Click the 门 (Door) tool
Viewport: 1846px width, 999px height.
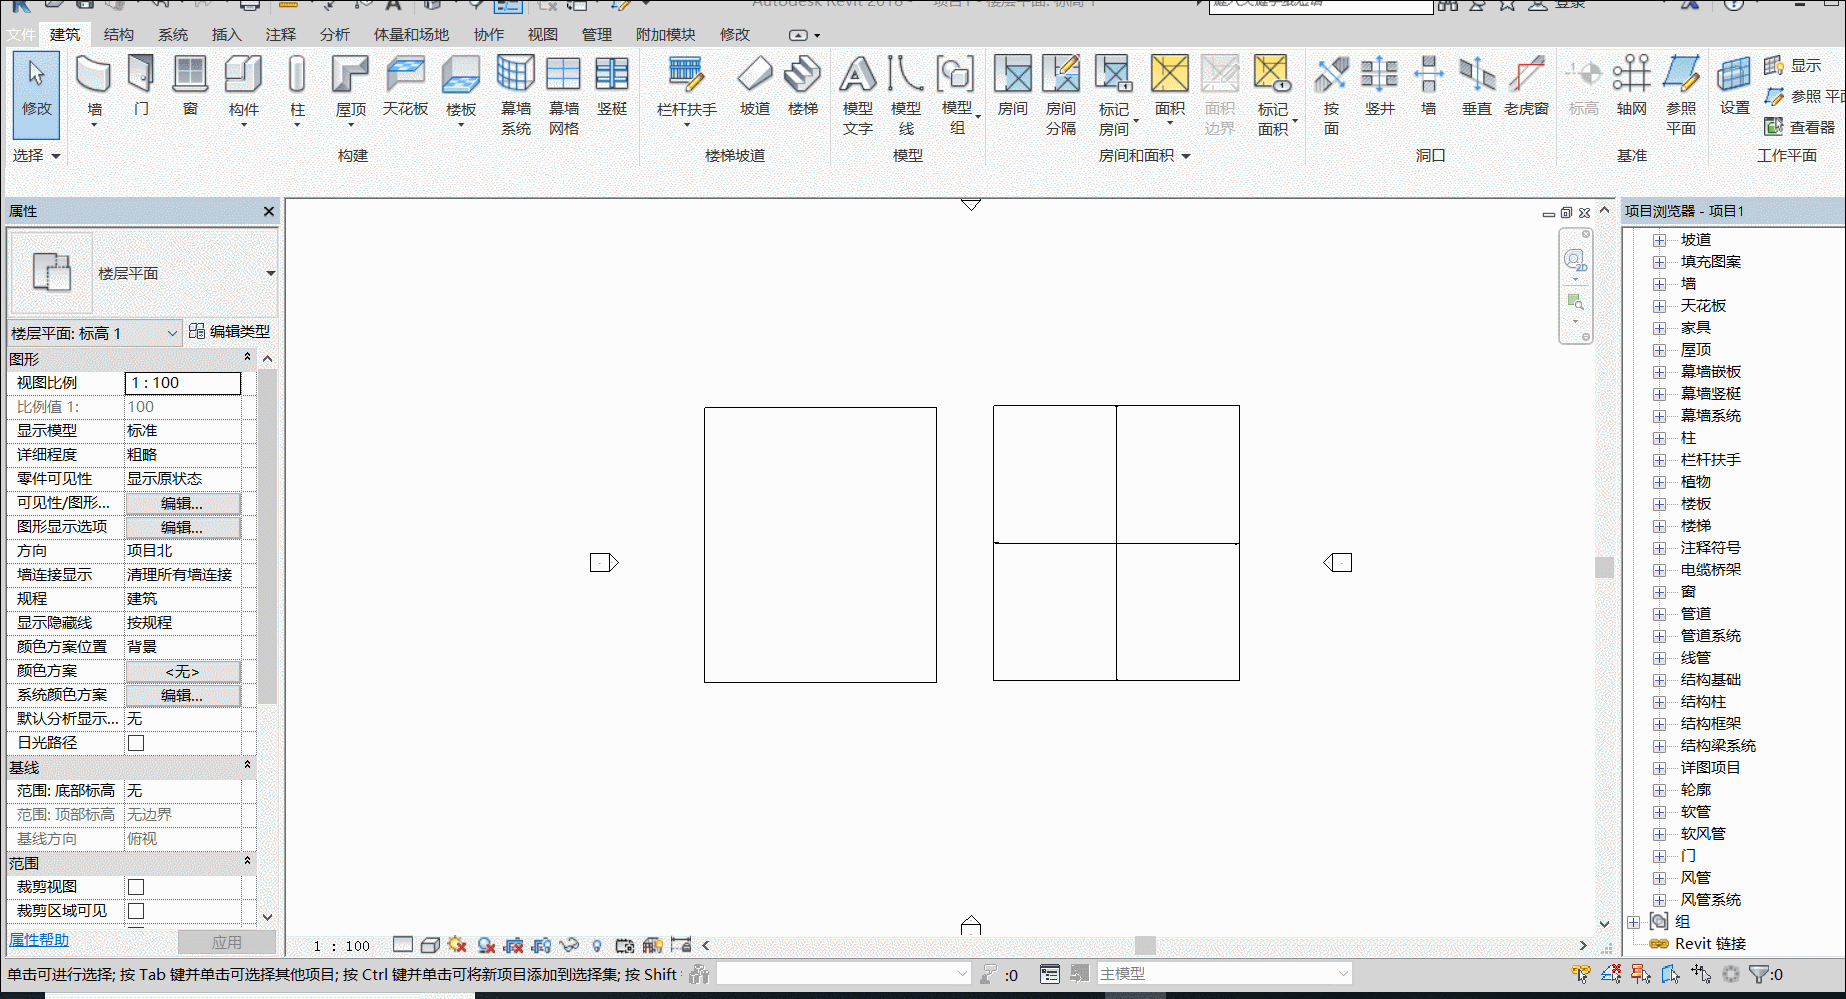tap(141, 86)
